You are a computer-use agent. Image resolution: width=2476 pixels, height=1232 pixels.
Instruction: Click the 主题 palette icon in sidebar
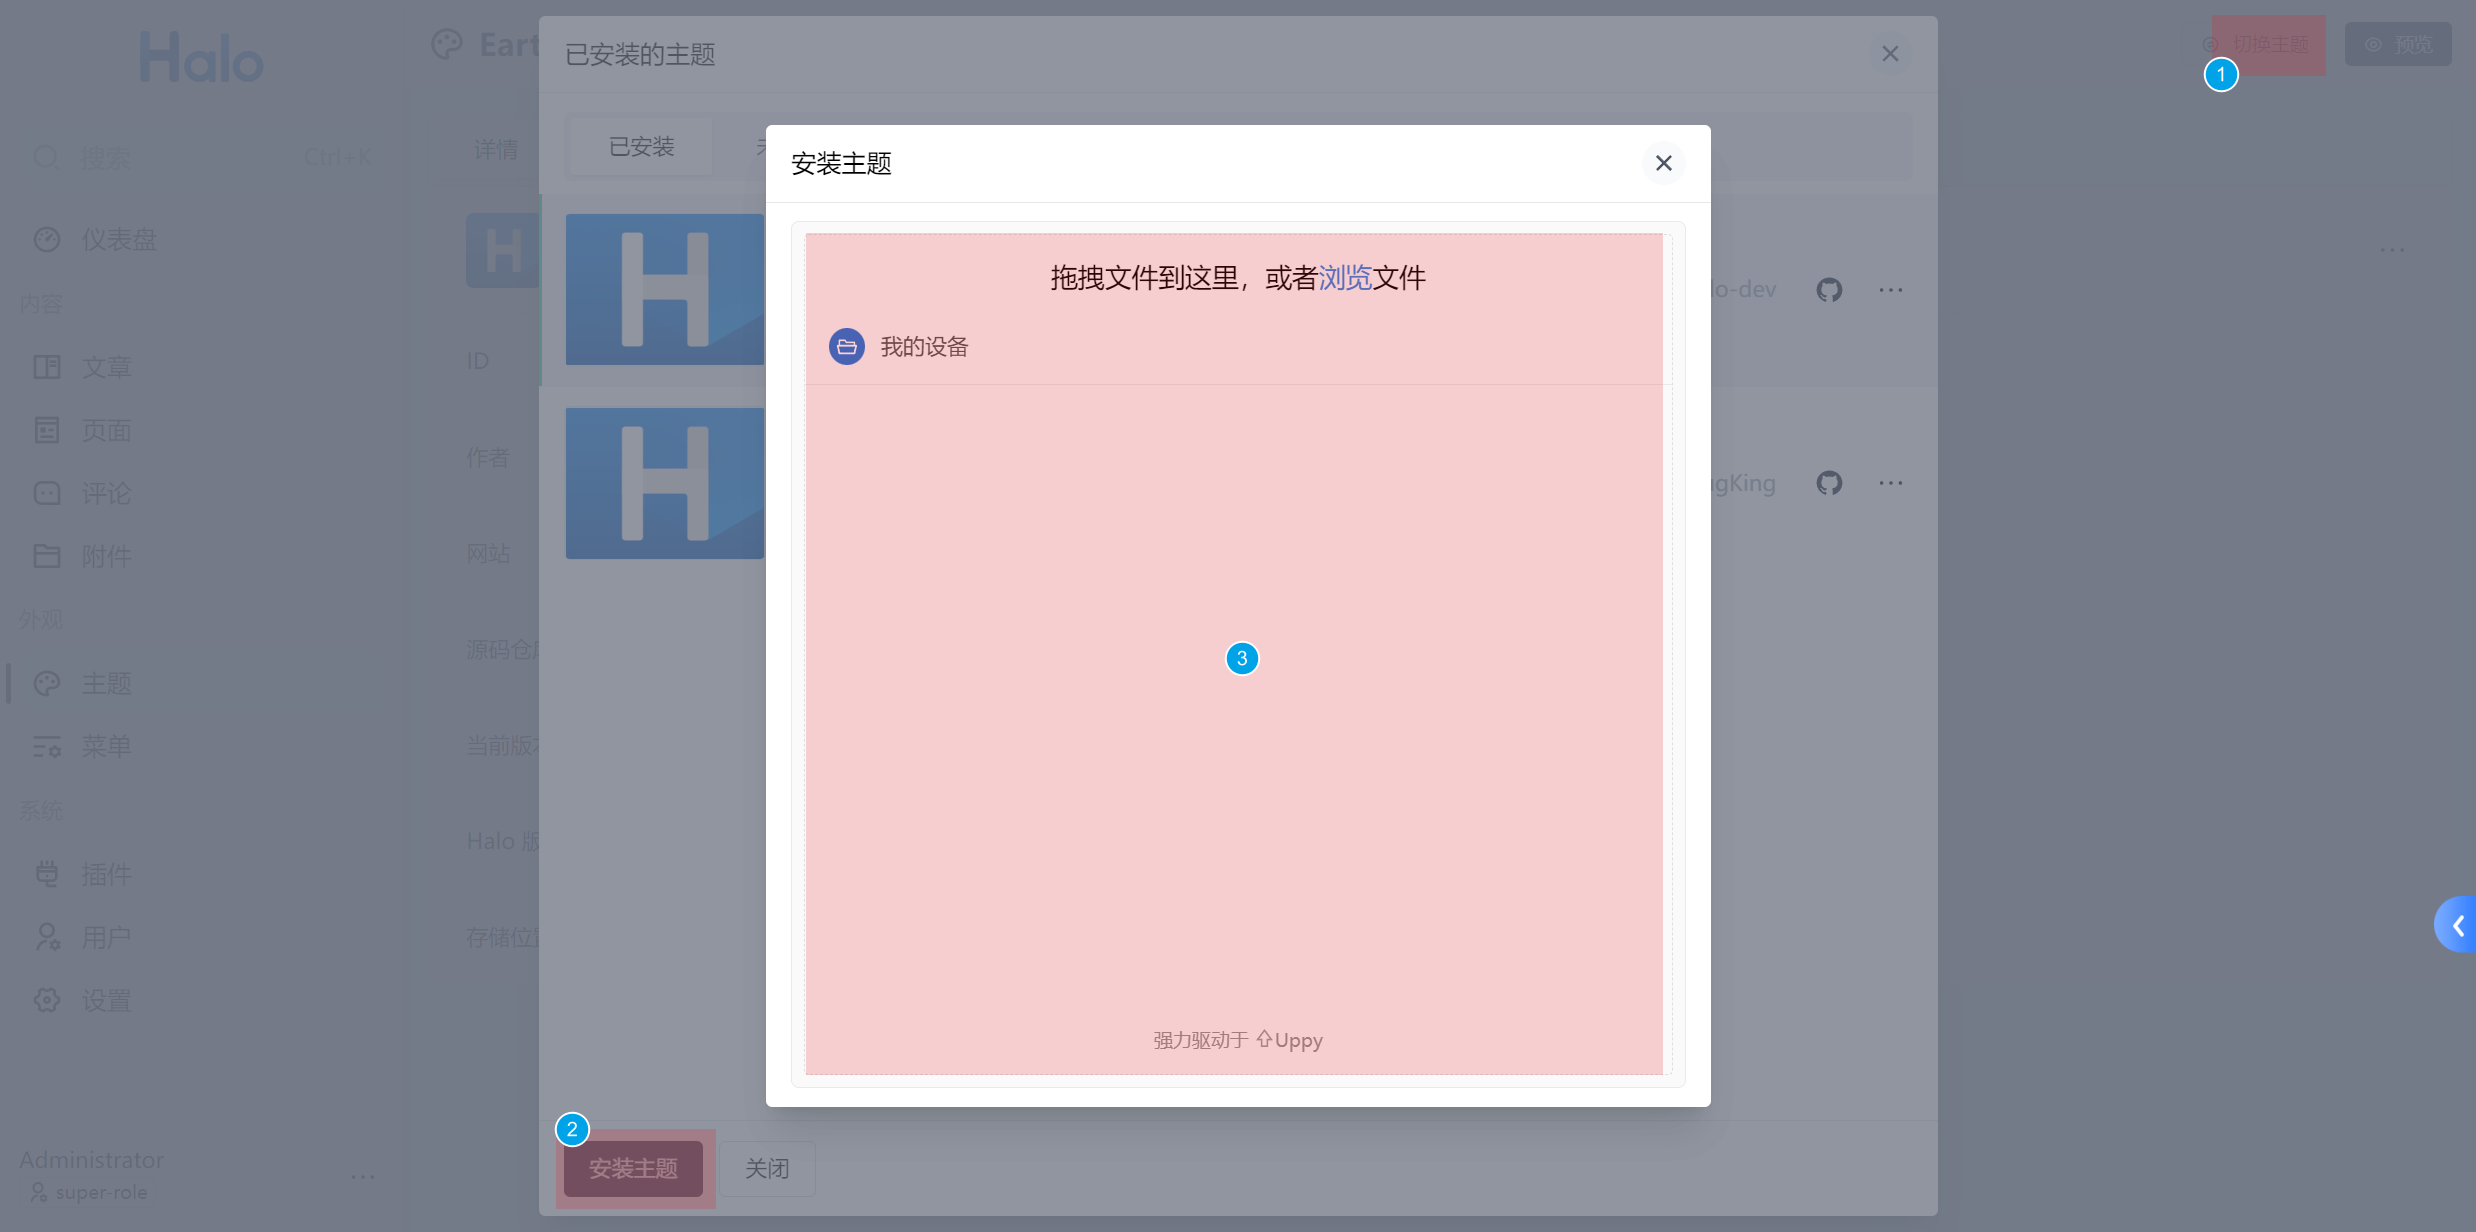tap(47, 684)
